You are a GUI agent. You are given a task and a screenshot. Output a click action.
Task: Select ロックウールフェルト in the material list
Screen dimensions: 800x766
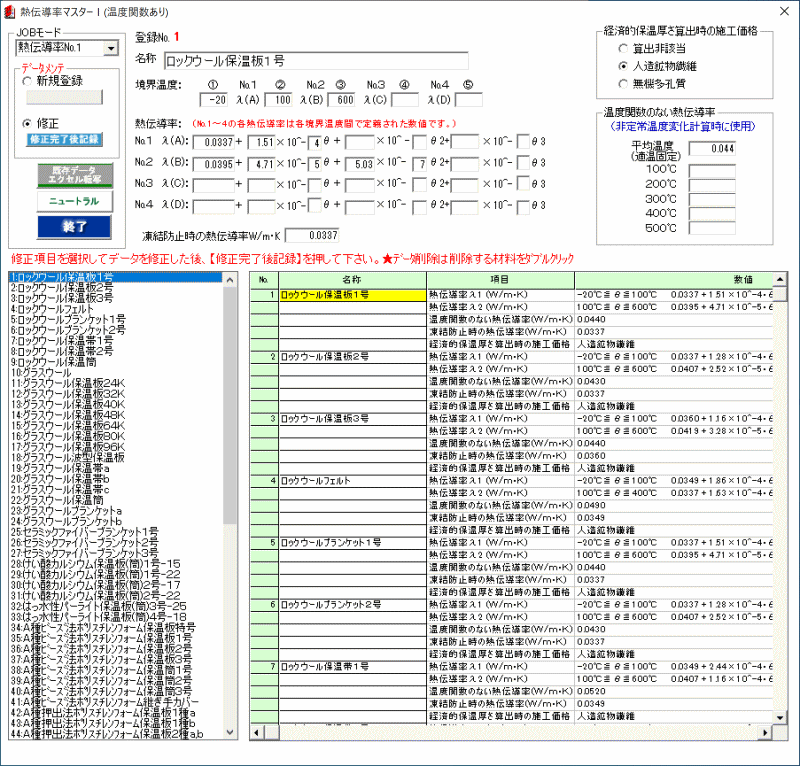tap(52, 309)
